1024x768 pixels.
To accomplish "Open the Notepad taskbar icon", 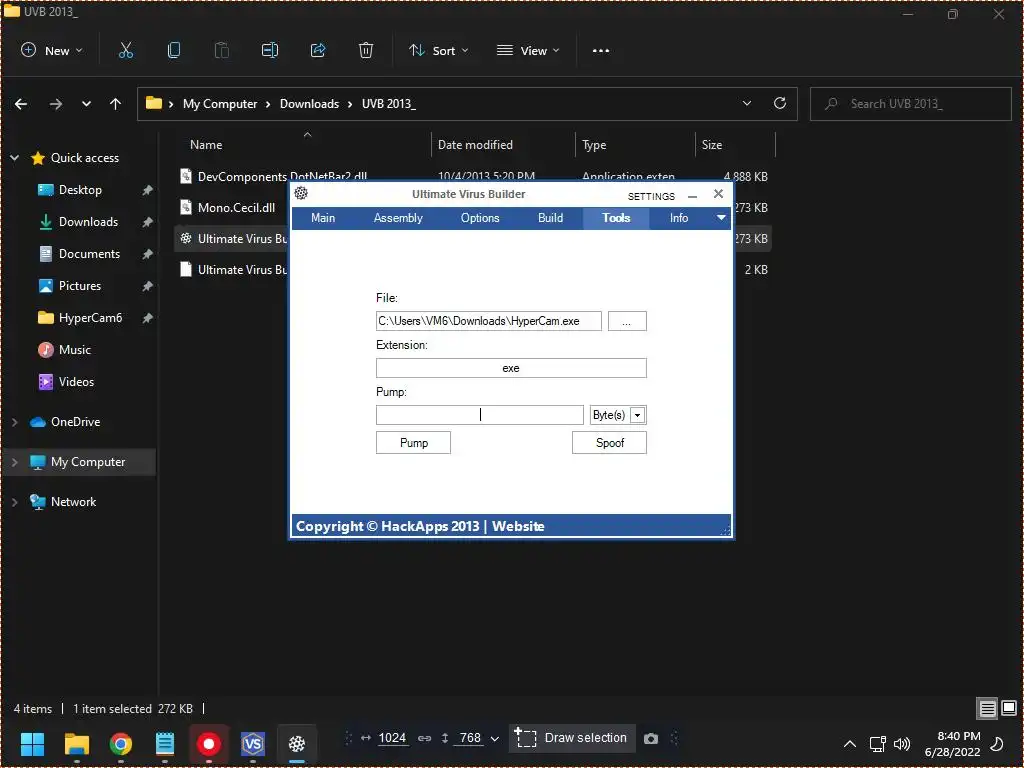I will (x=165, y=743).
